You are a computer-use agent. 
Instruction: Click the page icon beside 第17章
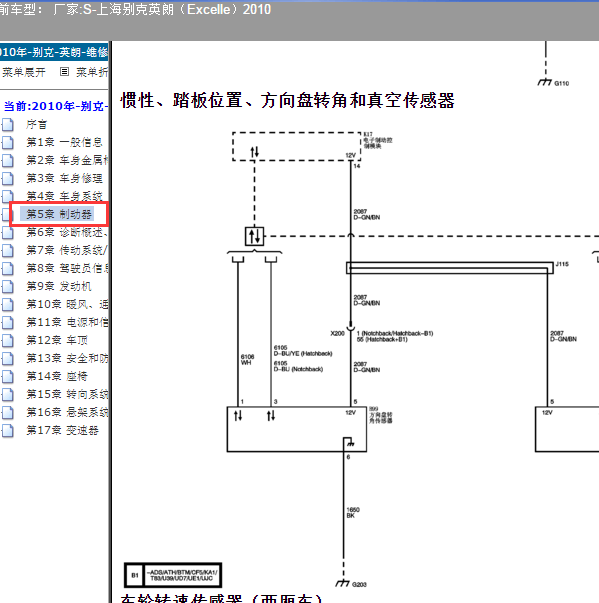7,431
